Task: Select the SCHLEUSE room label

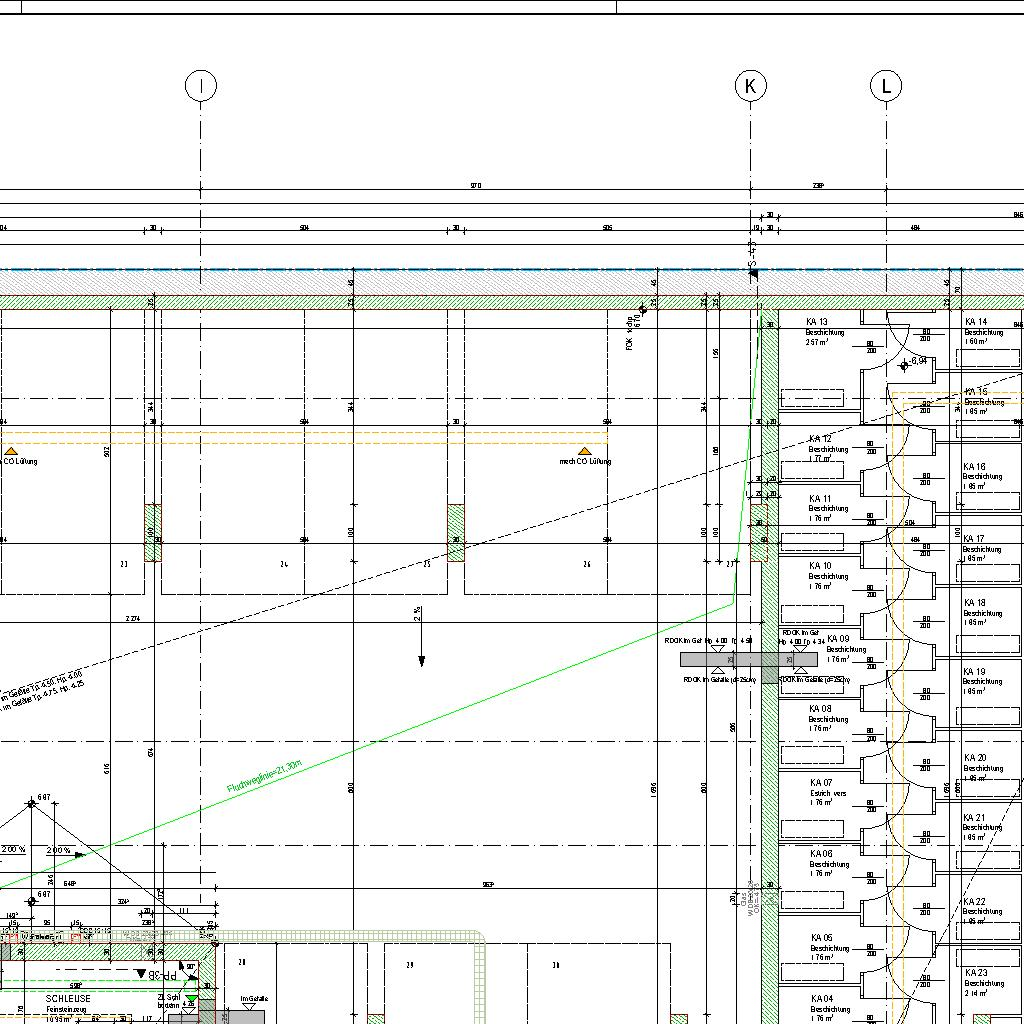Action: click(68, 998)
